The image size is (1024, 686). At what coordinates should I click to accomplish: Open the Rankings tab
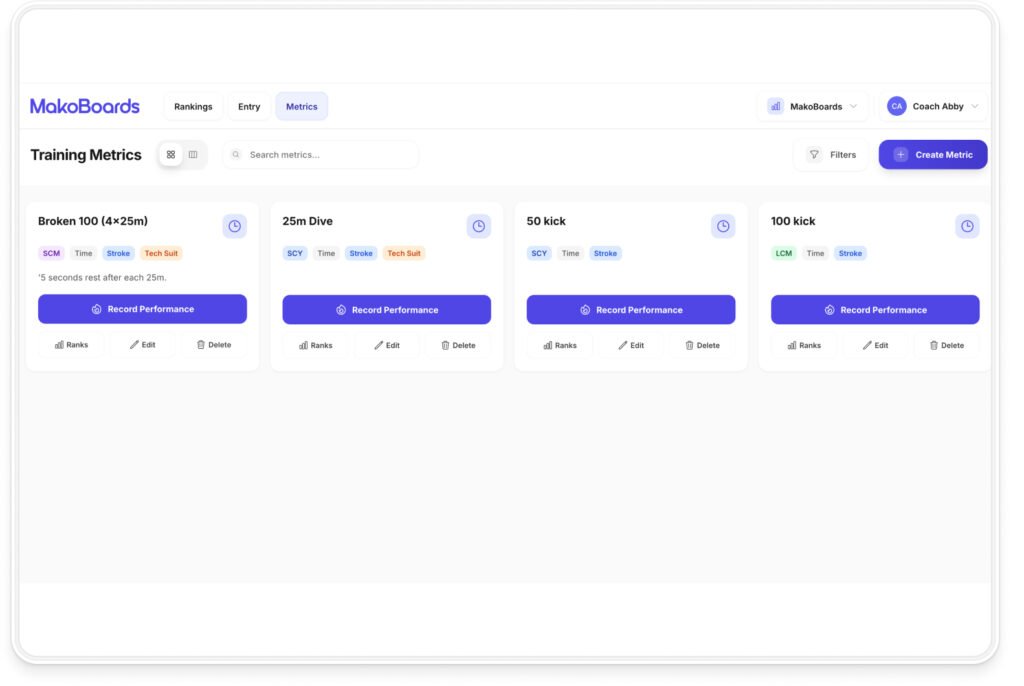click(x=193, y=106)
